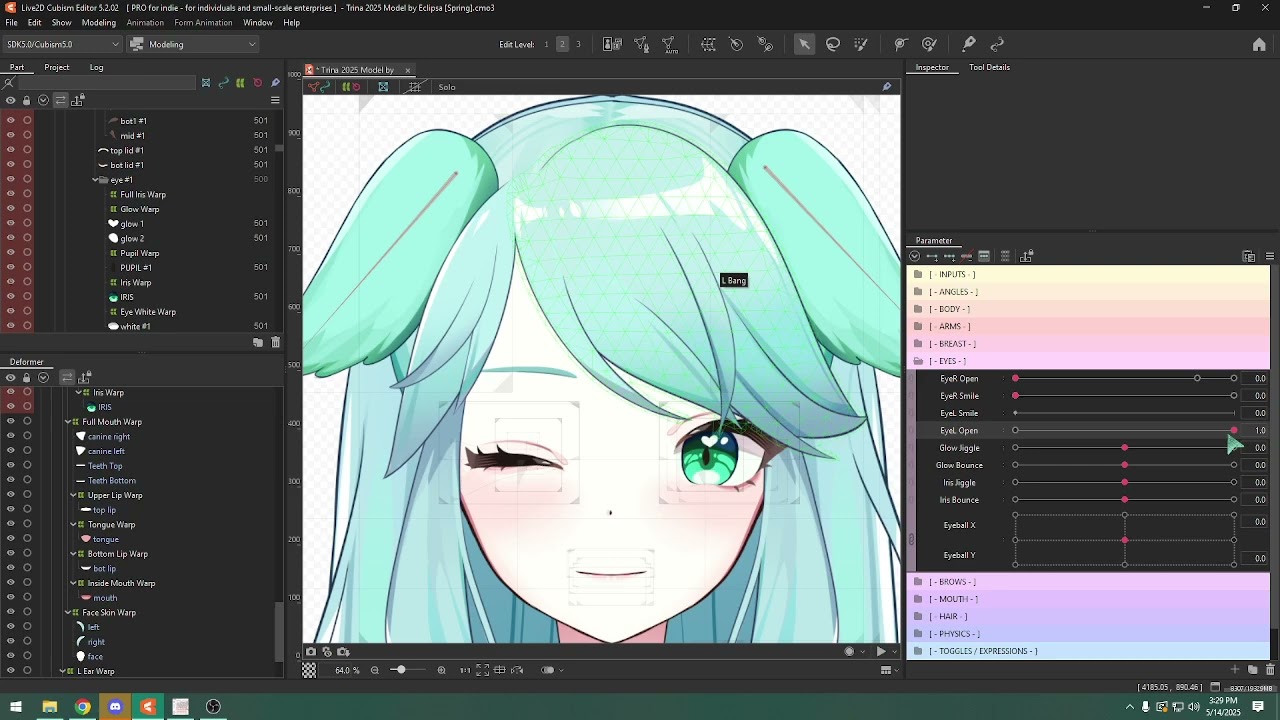Switch to the Project tab
Viewport: 1280px width, 720px height.
click(x=57, y=67)
